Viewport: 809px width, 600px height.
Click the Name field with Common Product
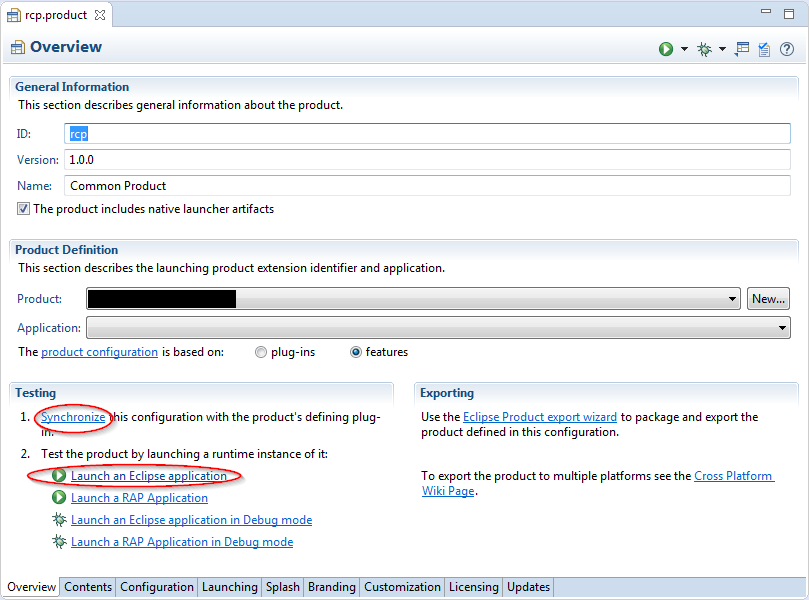[x=427, y=186]
